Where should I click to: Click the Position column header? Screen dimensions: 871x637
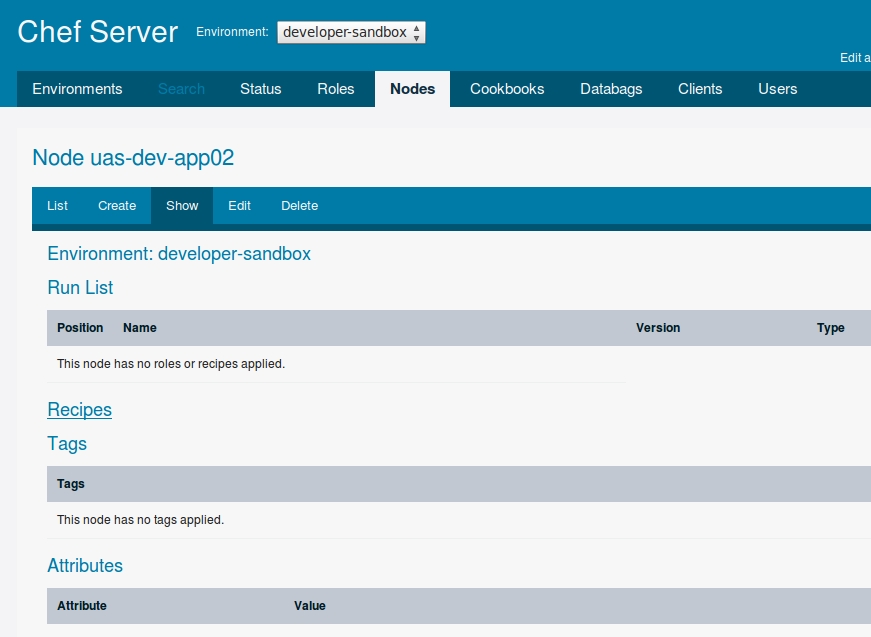80,328
